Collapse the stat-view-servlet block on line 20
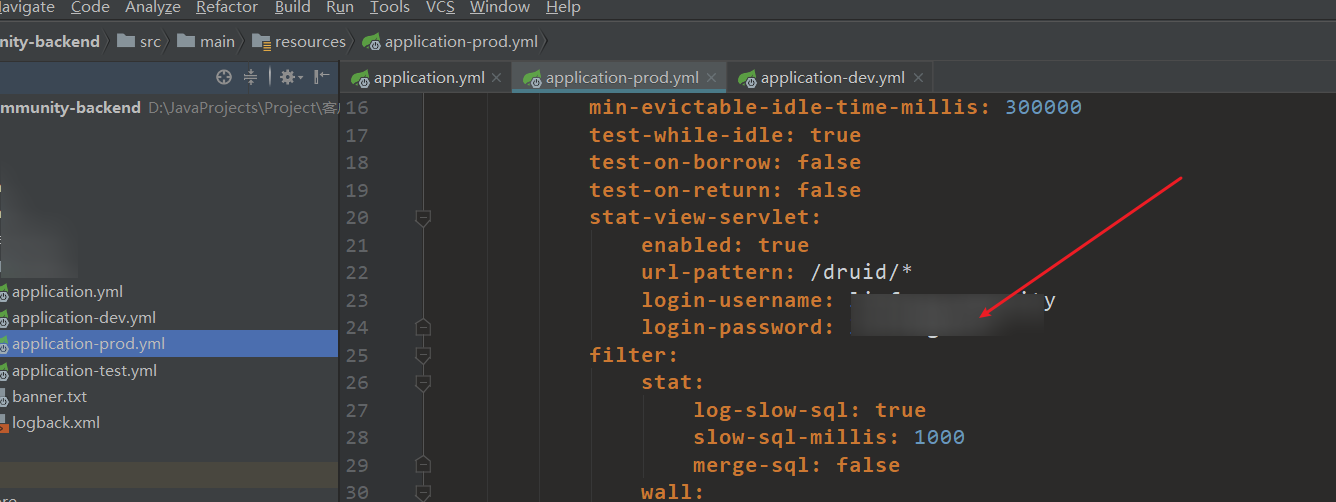Image resolution: width=1336 pixels, height=502 pixels. click(423, 218)
